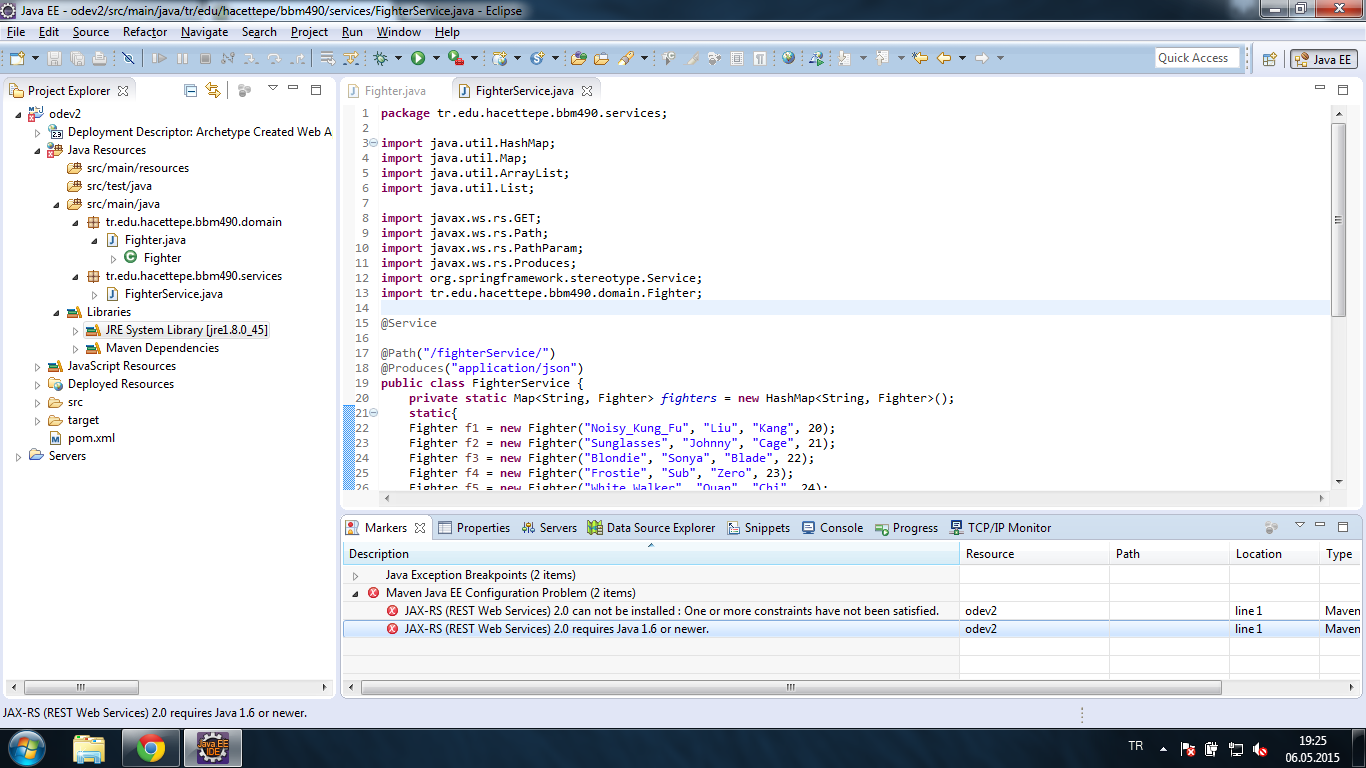Screen dimensions: 1366x768
Task: Click the Open Web Browser globe icon
Action: point(788,58)
